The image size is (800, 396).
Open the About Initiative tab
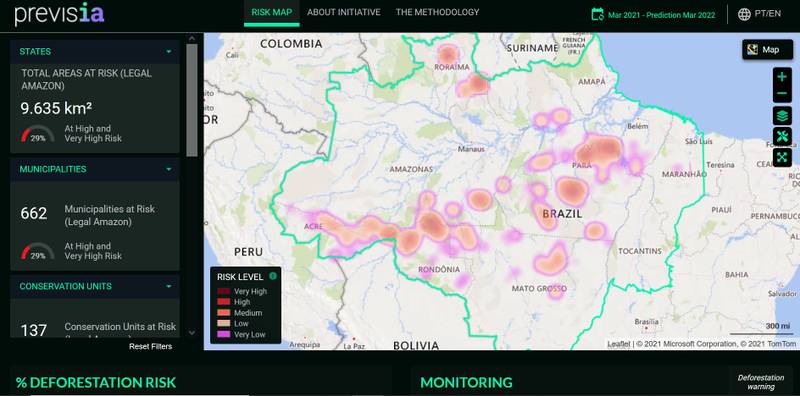(343, 12)
